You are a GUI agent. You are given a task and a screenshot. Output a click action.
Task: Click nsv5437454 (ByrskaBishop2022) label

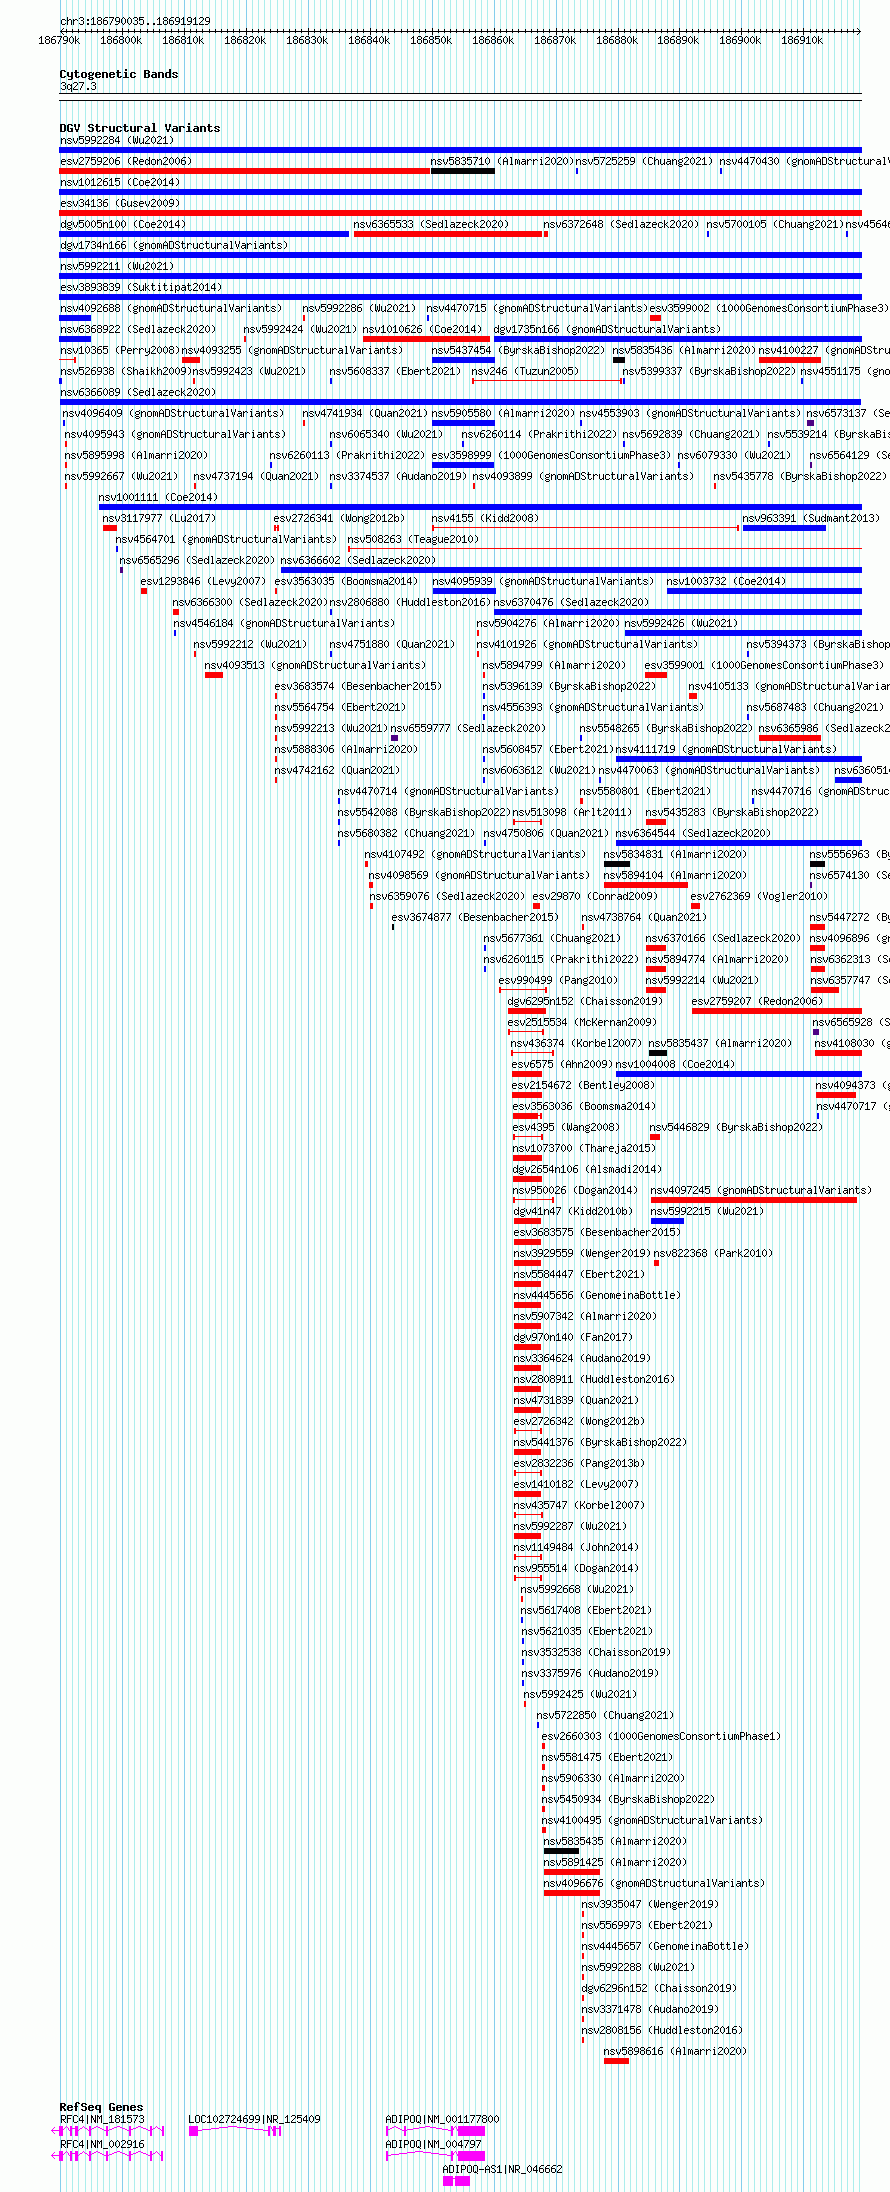518,350
